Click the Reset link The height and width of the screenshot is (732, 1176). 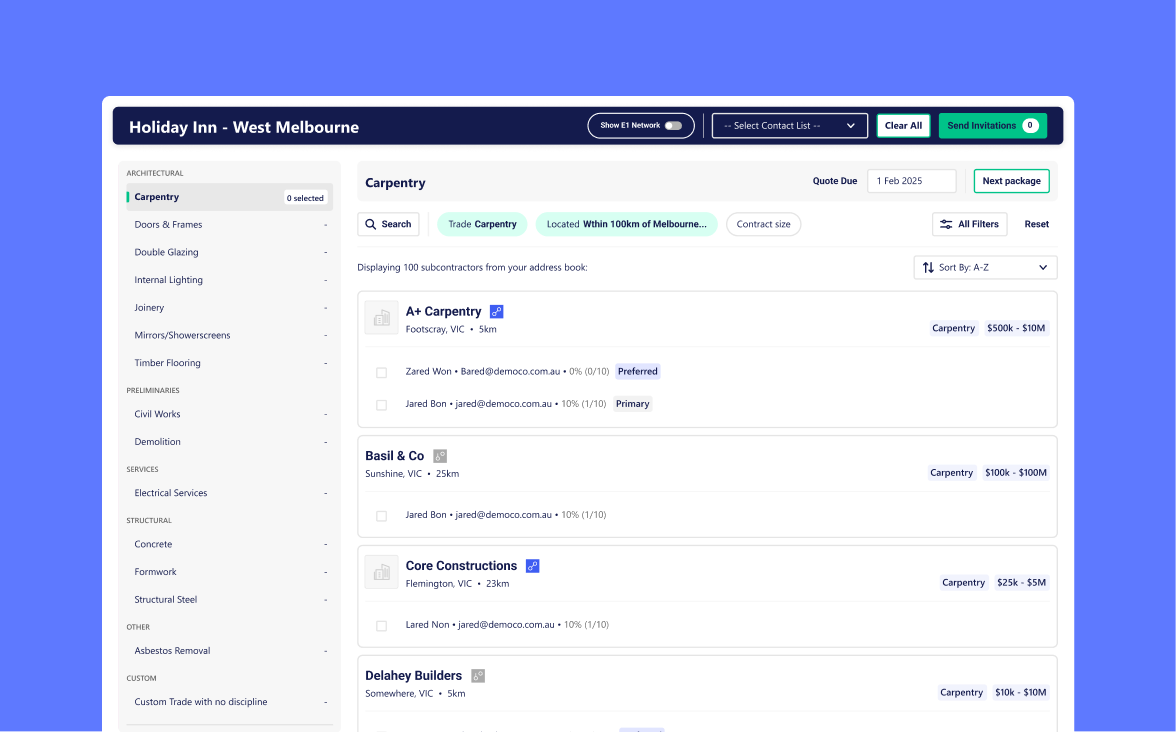pos(1036,224)
